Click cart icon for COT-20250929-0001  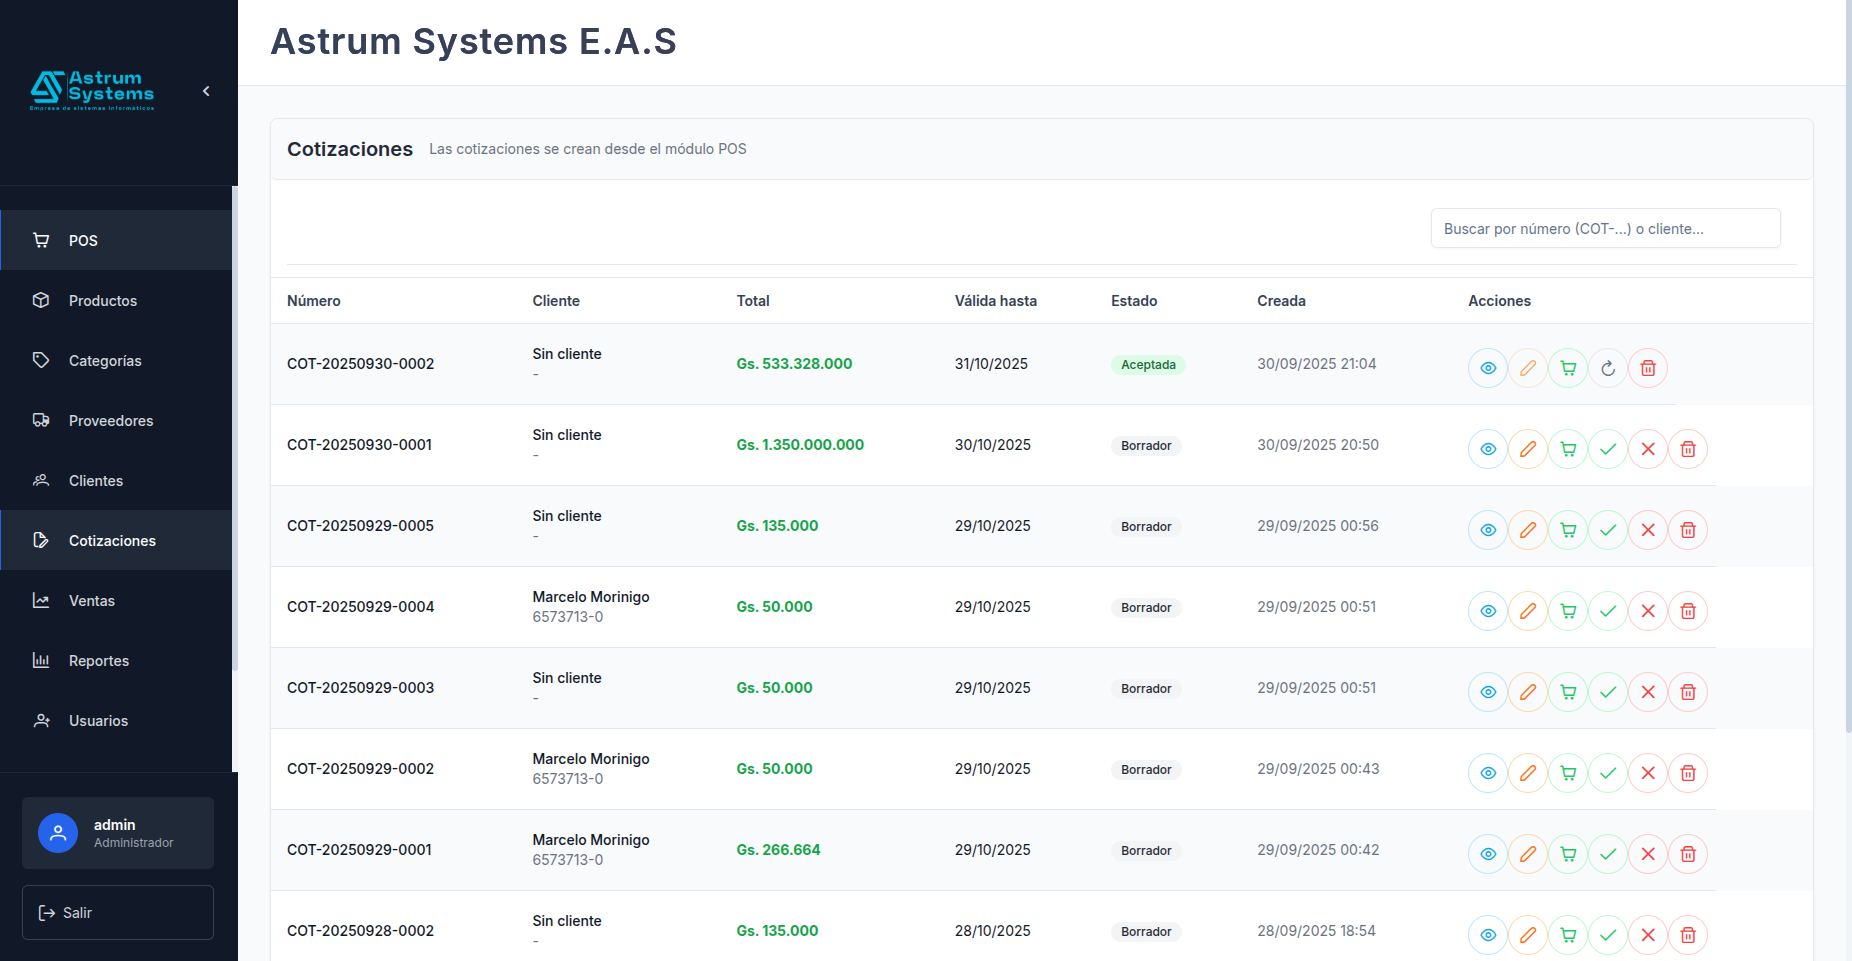click(x=1567, y=854)
